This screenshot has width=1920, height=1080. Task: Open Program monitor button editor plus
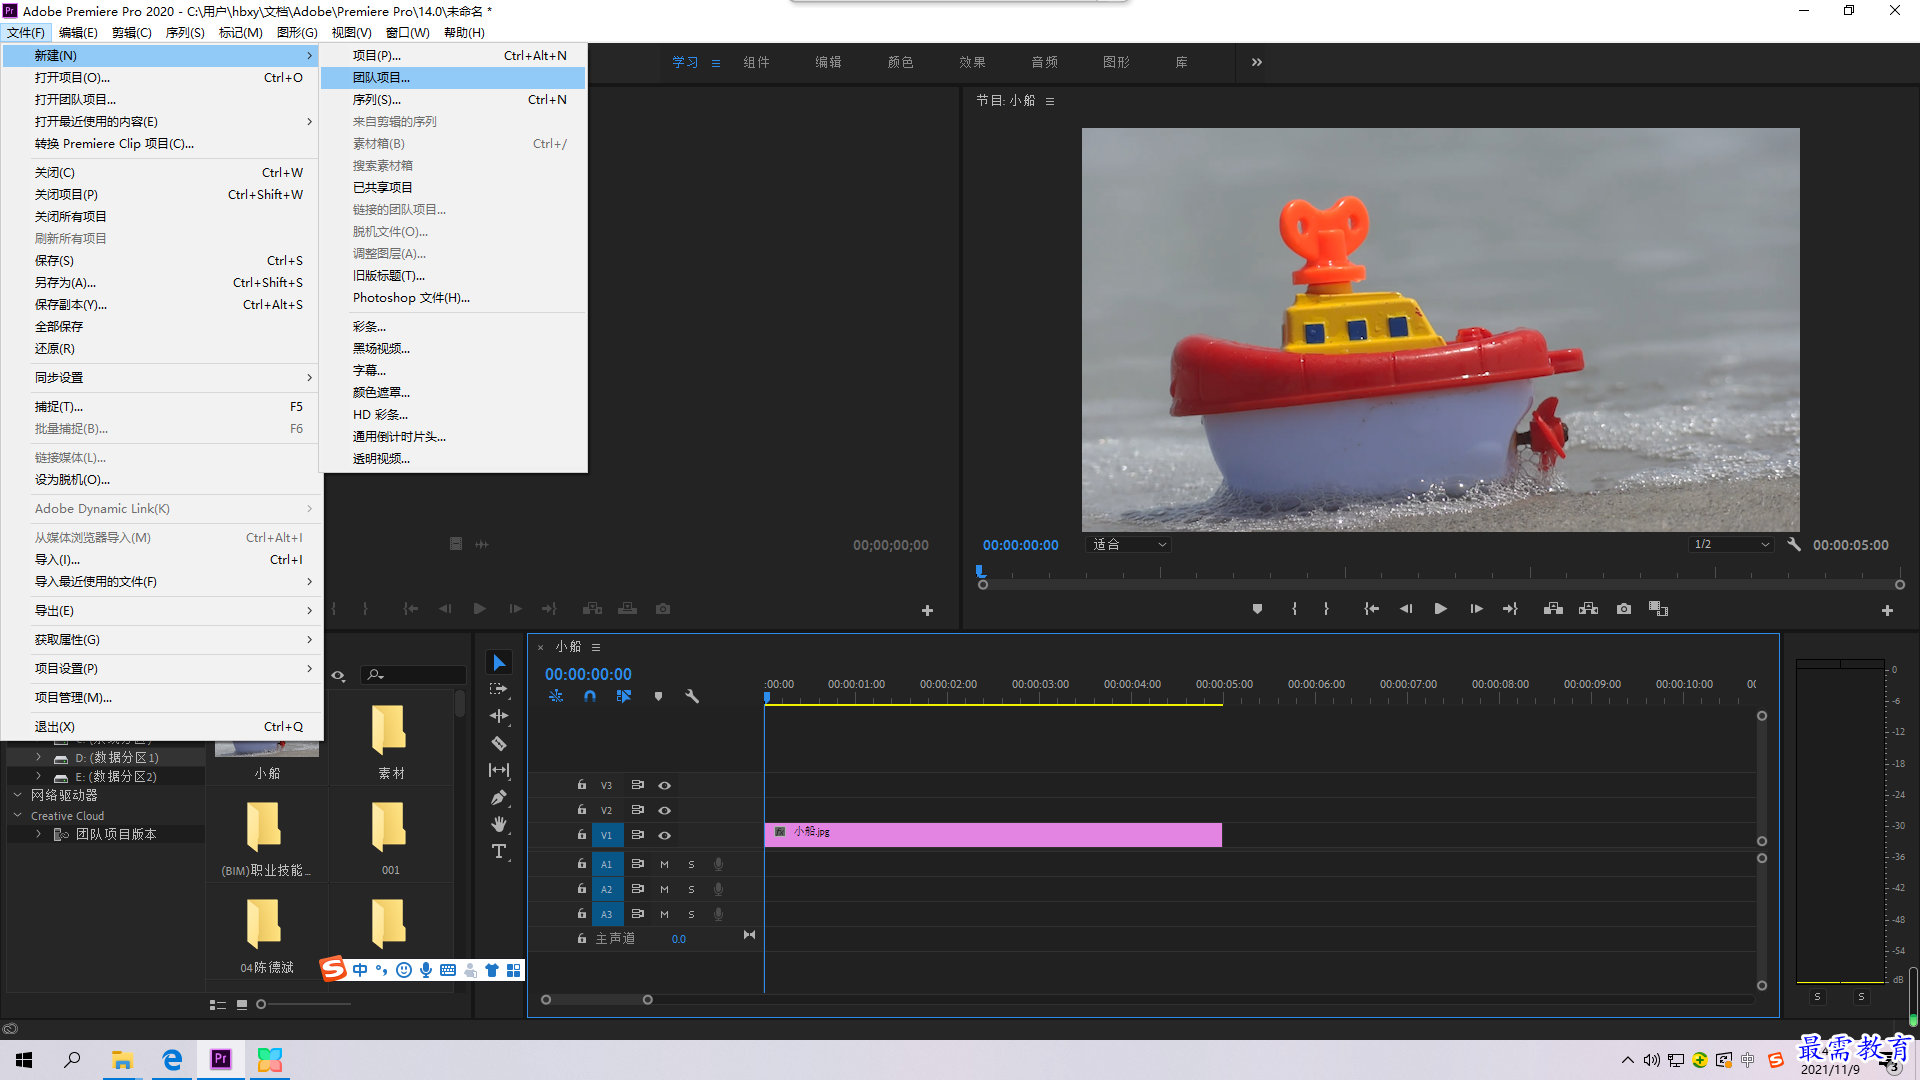pos(1887,610)
